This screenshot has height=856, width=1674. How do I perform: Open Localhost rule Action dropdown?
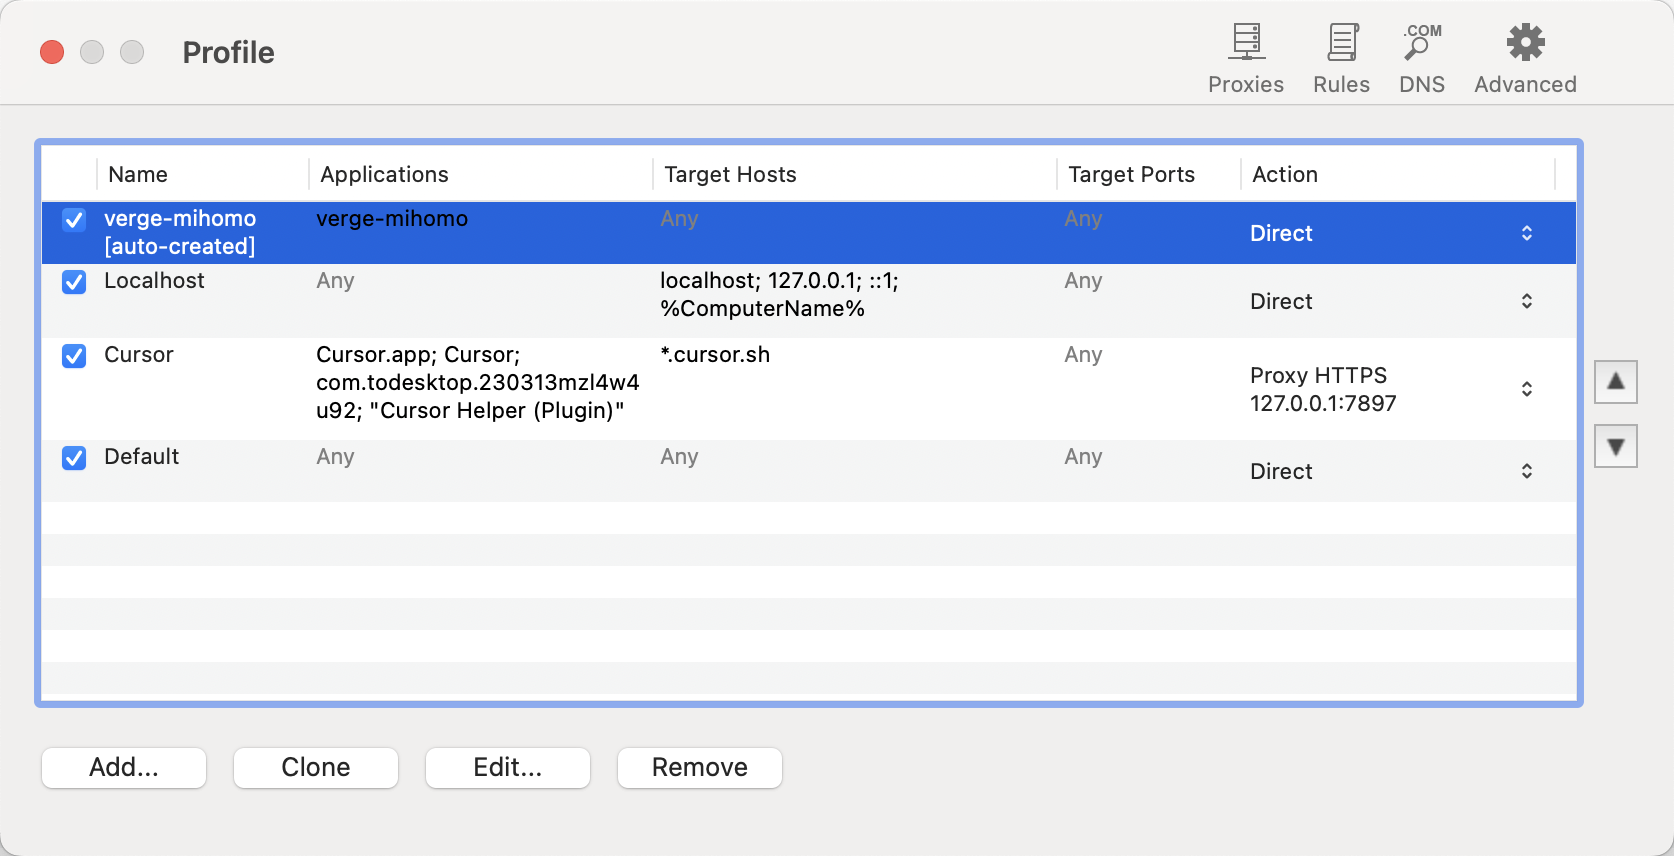(x=1526, y=301)
